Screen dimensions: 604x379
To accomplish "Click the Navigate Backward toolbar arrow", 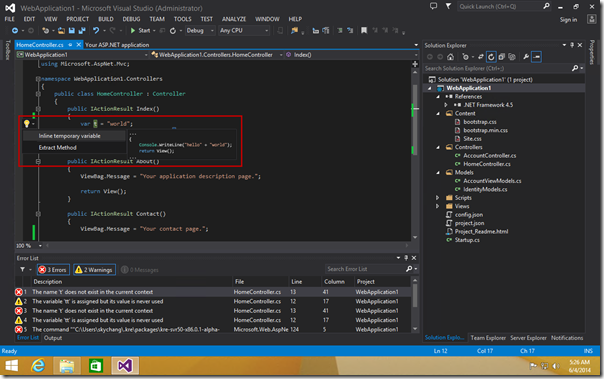I will coord(15,30).
